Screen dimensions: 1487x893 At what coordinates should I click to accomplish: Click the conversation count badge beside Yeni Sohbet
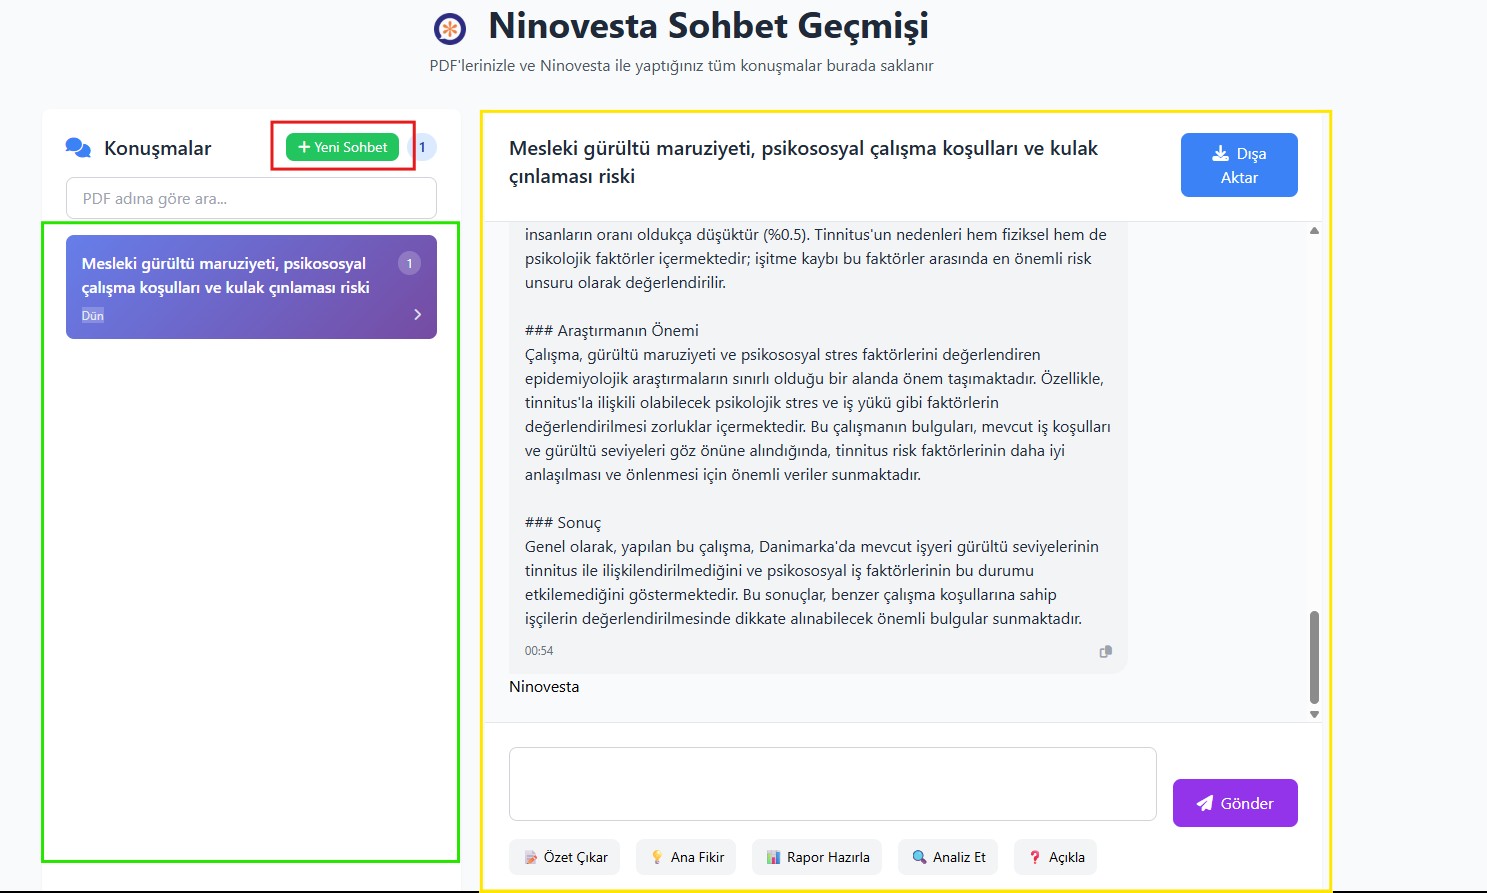tap(423, 147)
